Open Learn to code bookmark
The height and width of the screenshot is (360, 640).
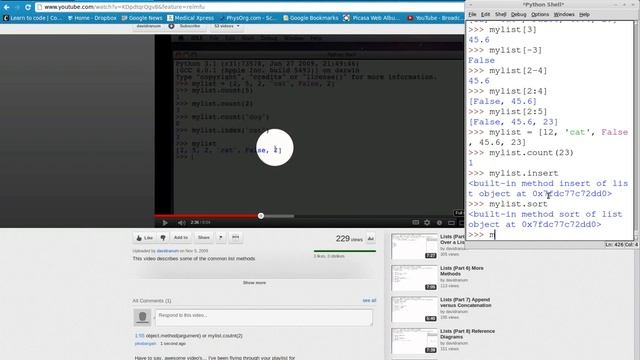(x=33, y=18)
